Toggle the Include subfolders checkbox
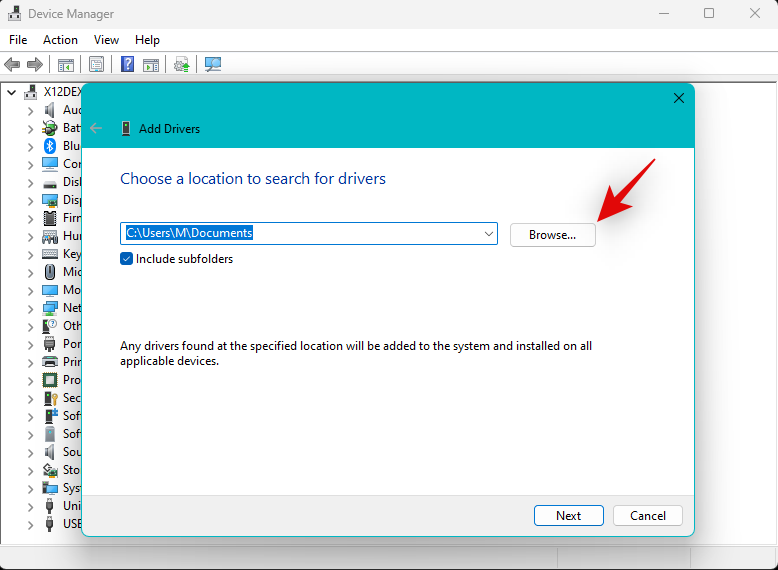The image size is (778, 570). pyautogui.click(x=126, y=258)
